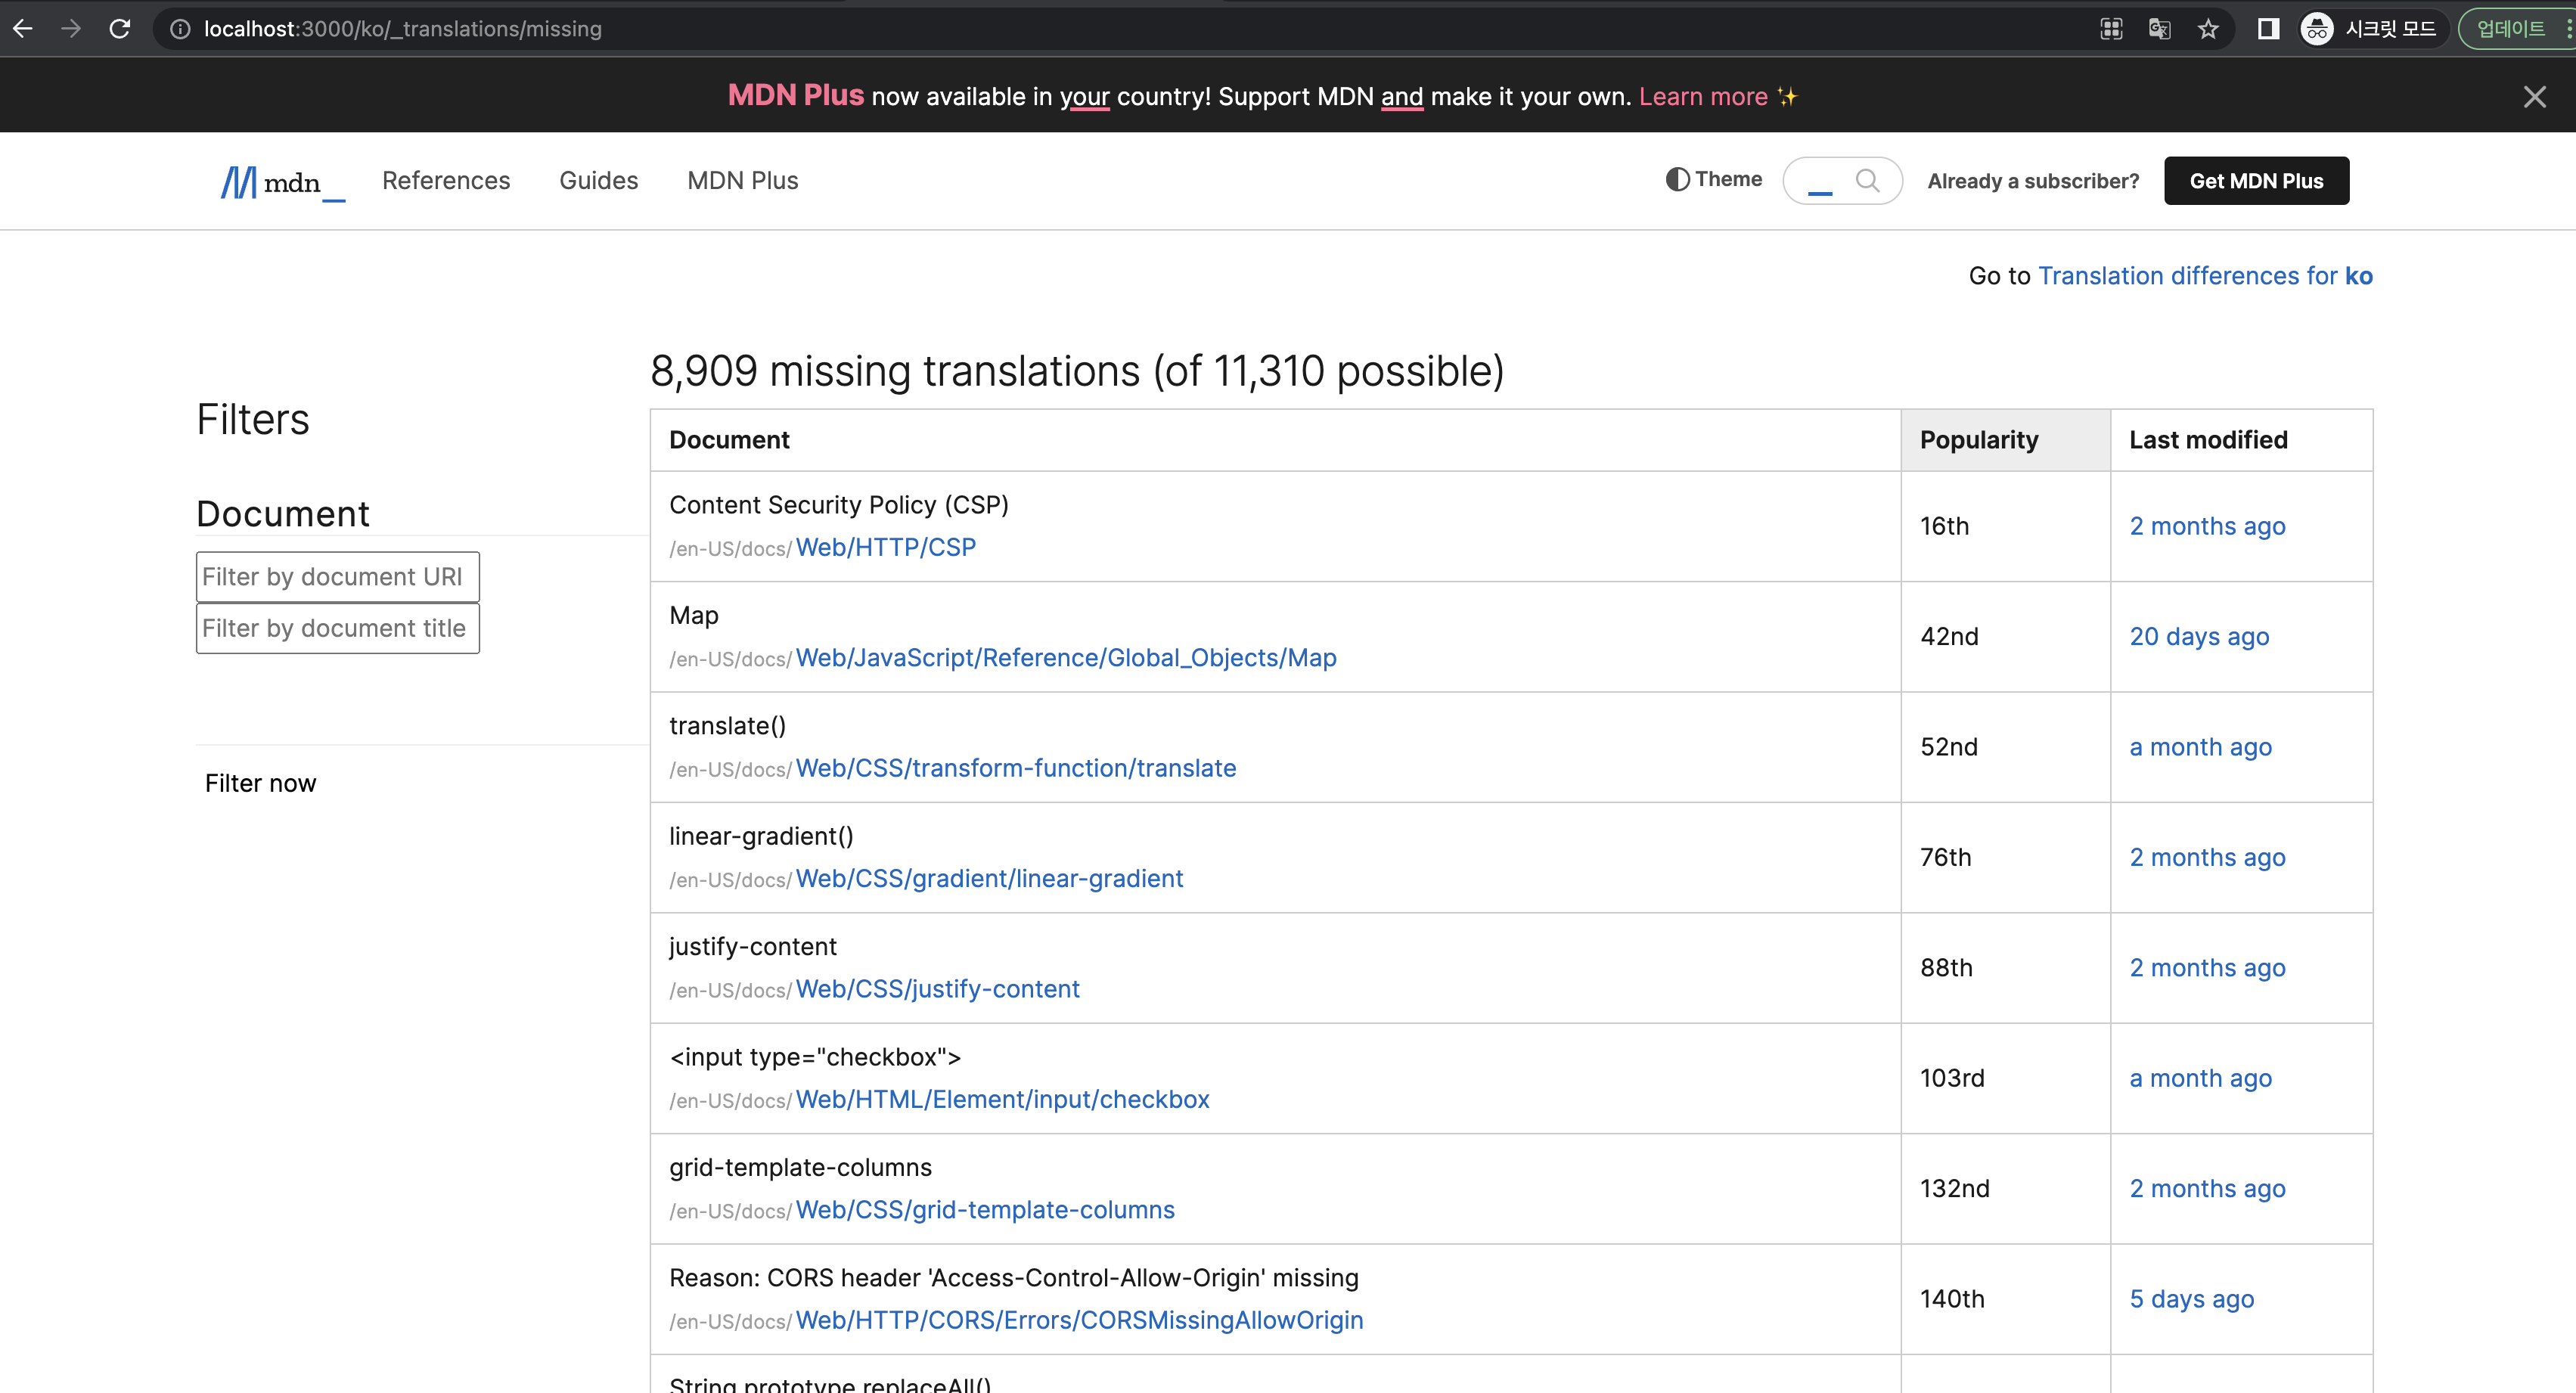
Task: Open the browser side panel icon
Action: tap(2268, 29)
